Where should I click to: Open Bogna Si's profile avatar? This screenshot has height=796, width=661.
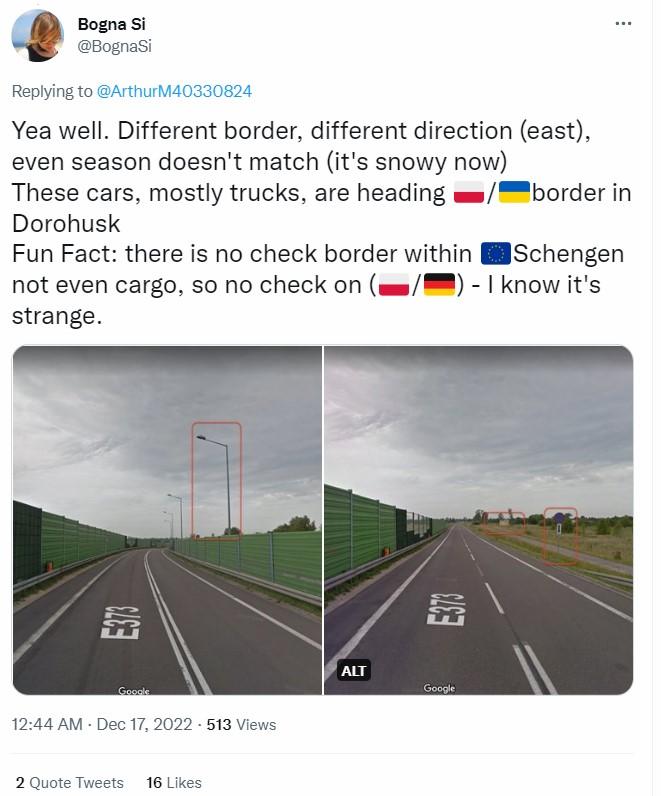click(x=38, y=36)
